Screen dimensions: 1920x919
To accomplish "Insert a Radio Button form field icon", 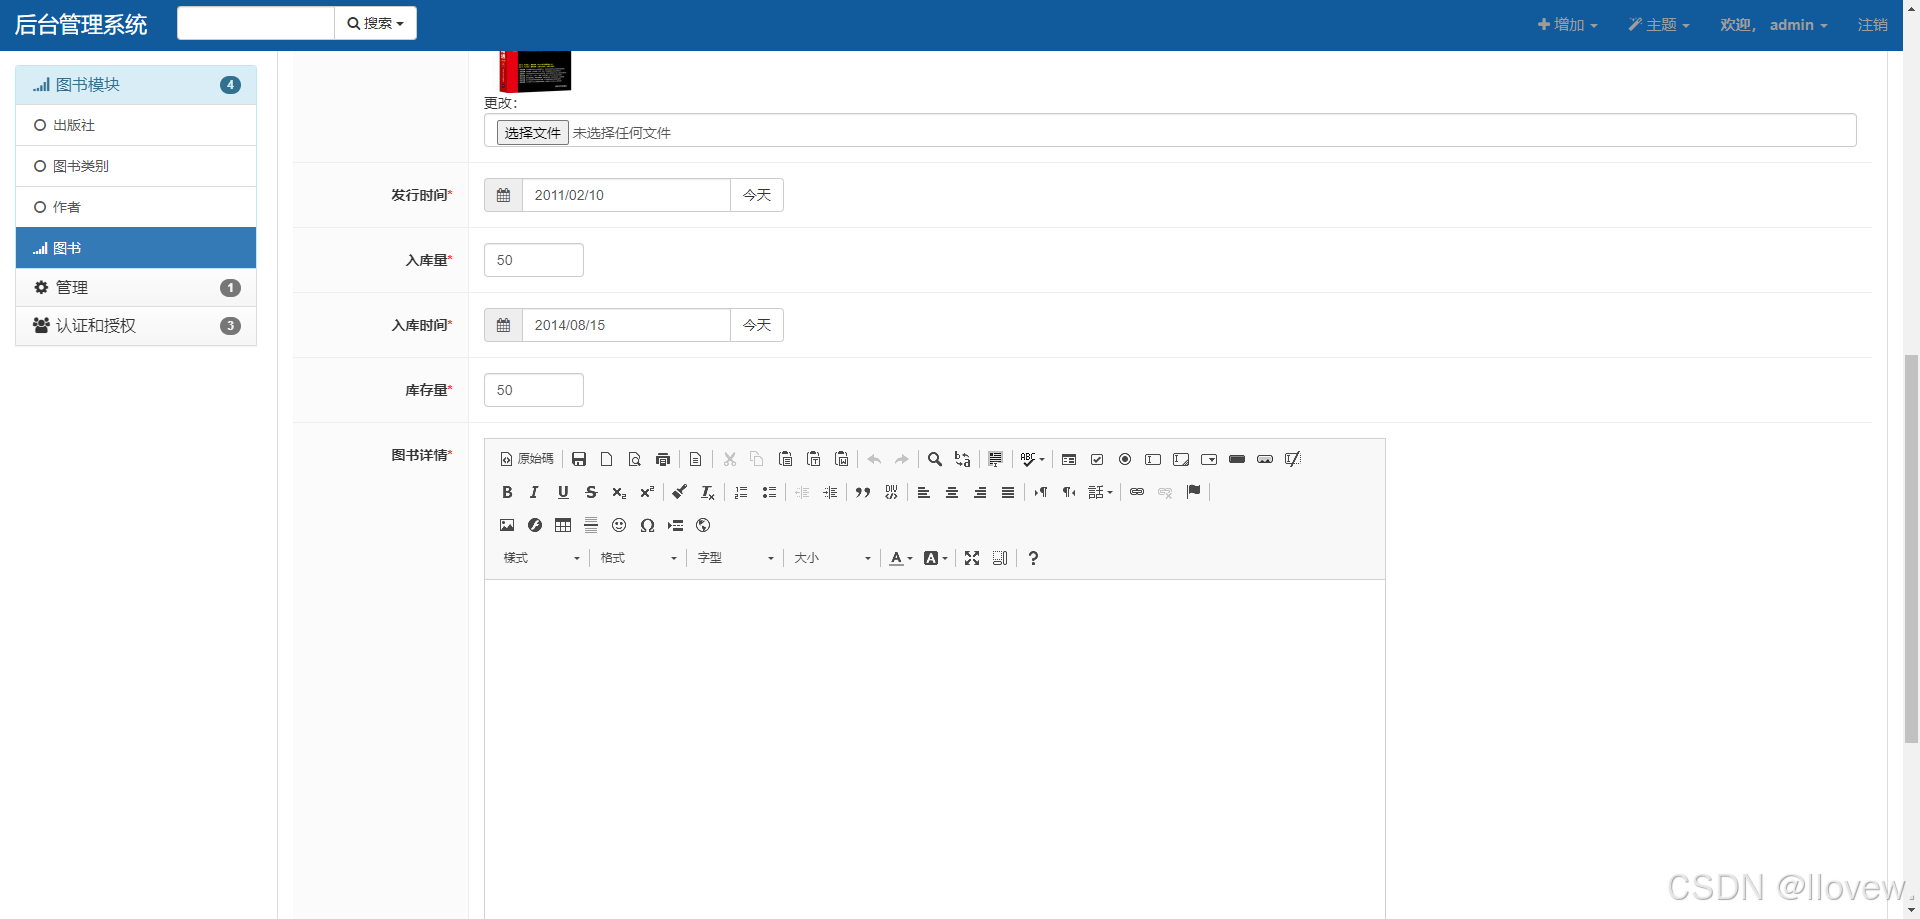I will point(1125,459).
